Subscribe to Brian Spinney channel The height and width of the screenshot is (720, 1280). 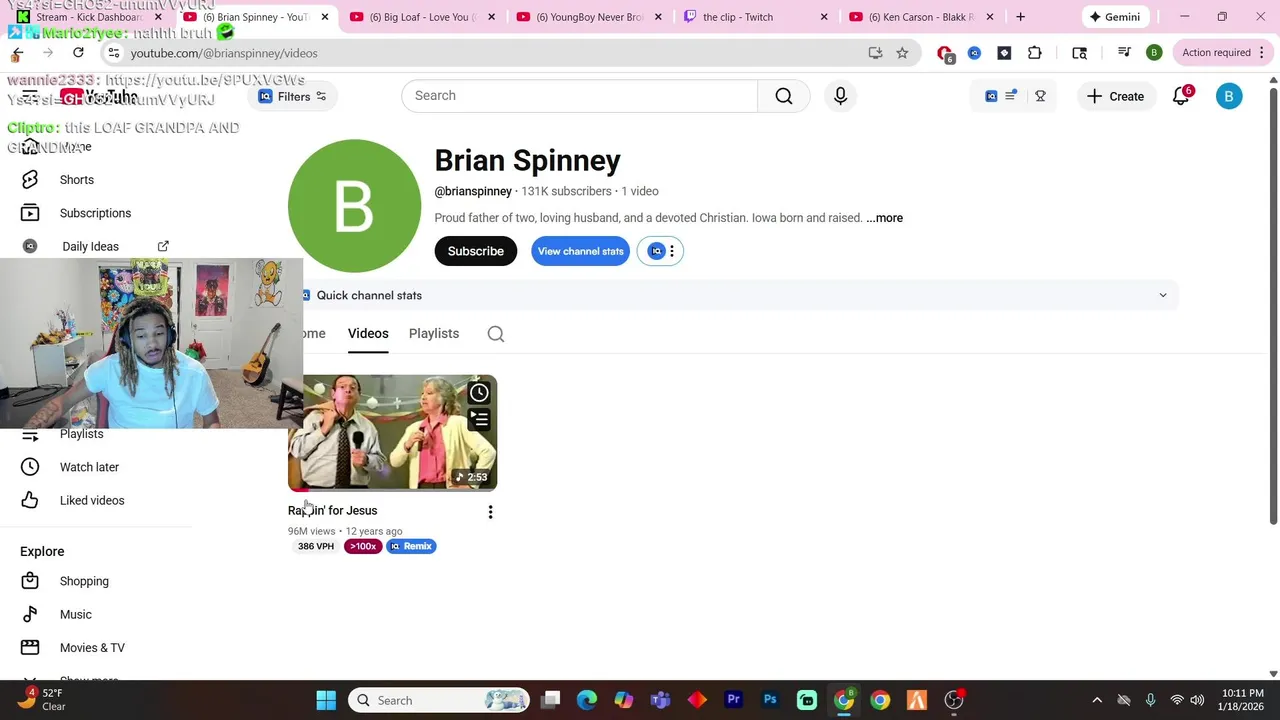click(x=476, y=251)
